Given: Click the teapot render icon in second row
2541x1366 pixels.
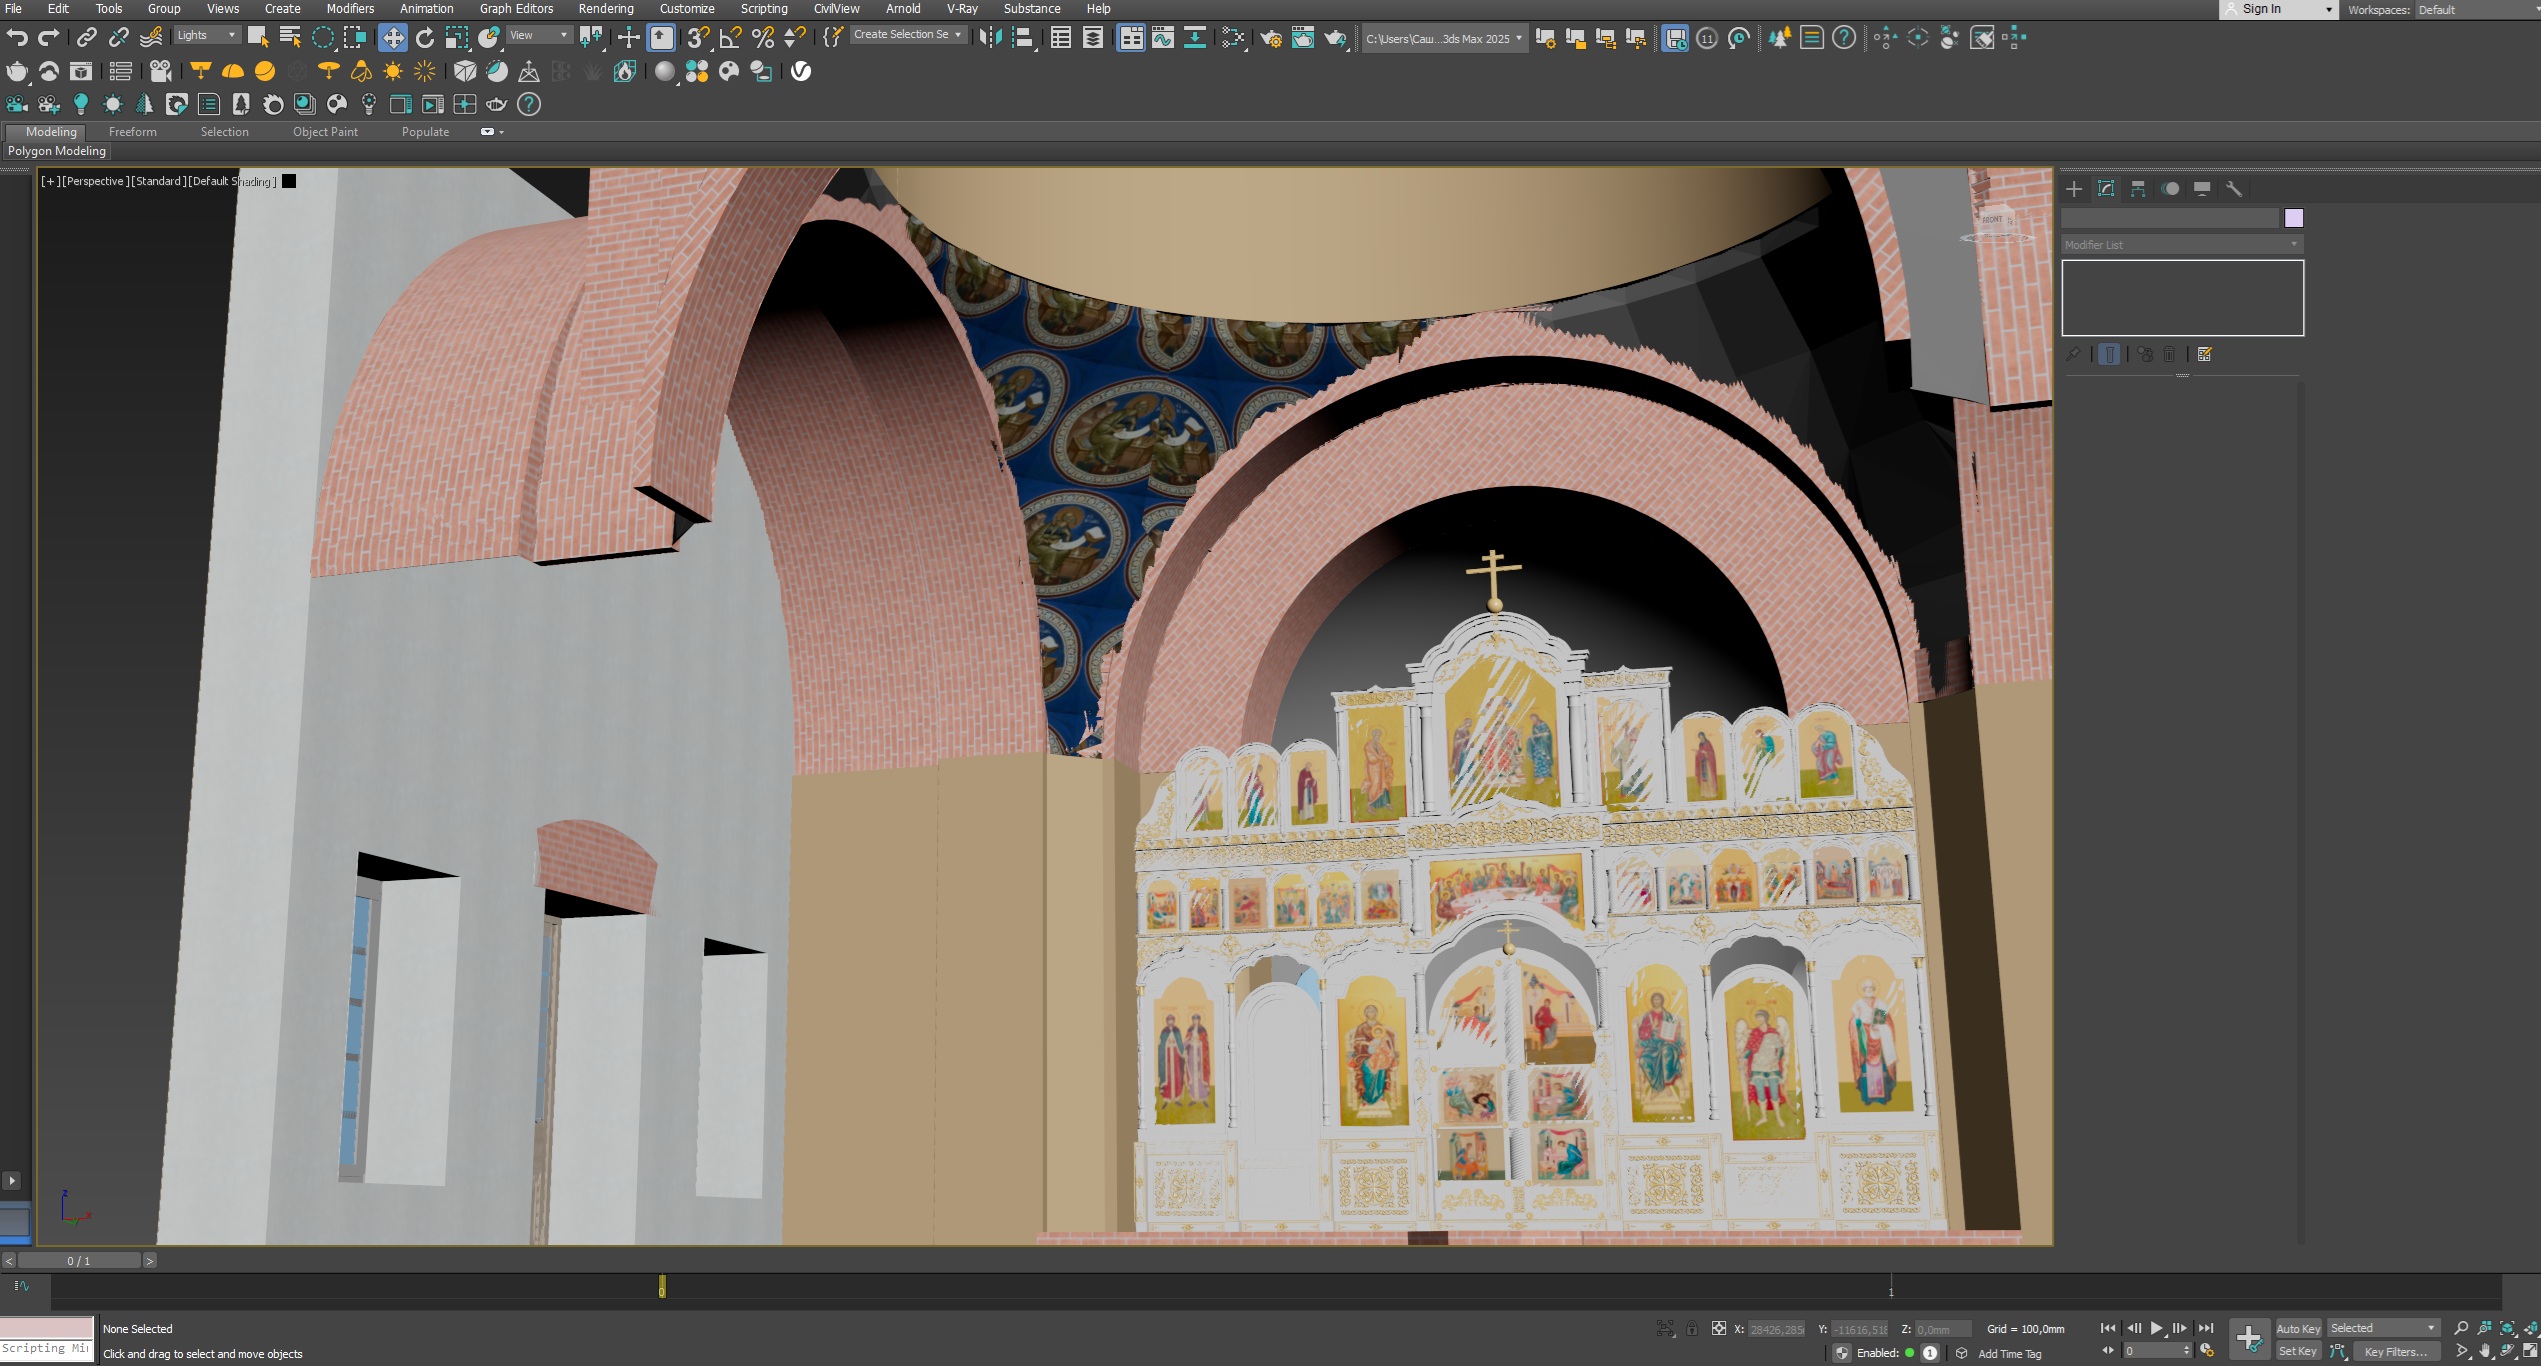Looking at the screenshot, I should (x=17, y=71).
